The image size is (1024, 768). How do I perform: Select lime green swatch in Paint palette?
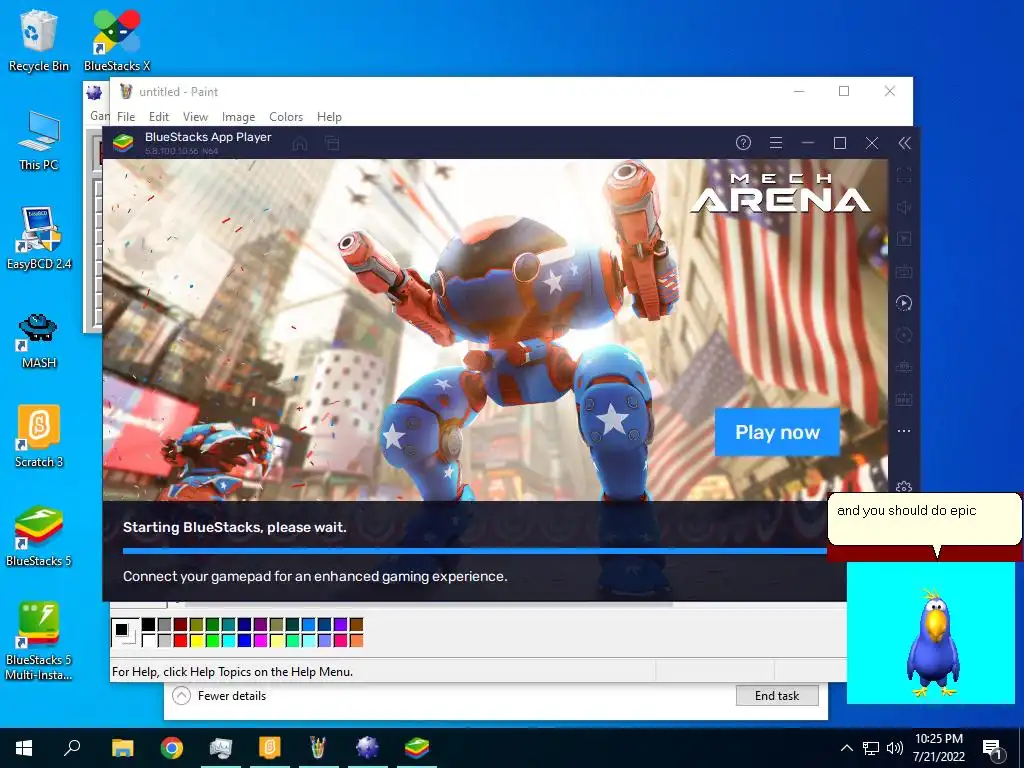click(x=212, y=641)
